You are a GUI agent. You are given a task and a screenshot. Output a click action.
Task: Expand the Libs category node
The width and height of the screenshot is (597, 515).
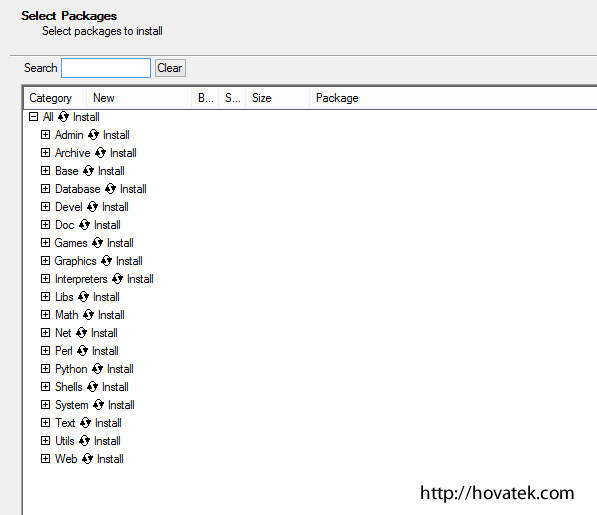pyautogui.click(x=45, y=296)
